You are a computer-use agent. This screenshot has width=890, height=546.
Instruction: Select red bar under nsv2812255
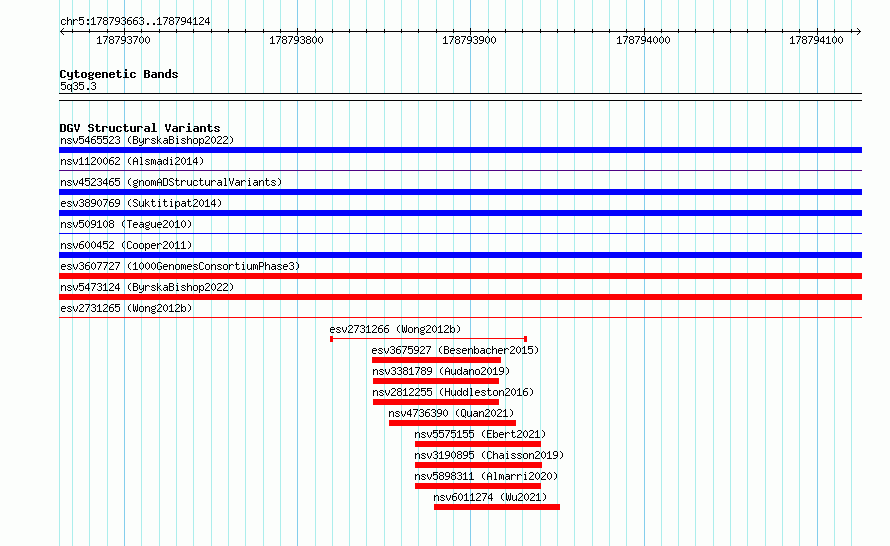pos(436,402)
